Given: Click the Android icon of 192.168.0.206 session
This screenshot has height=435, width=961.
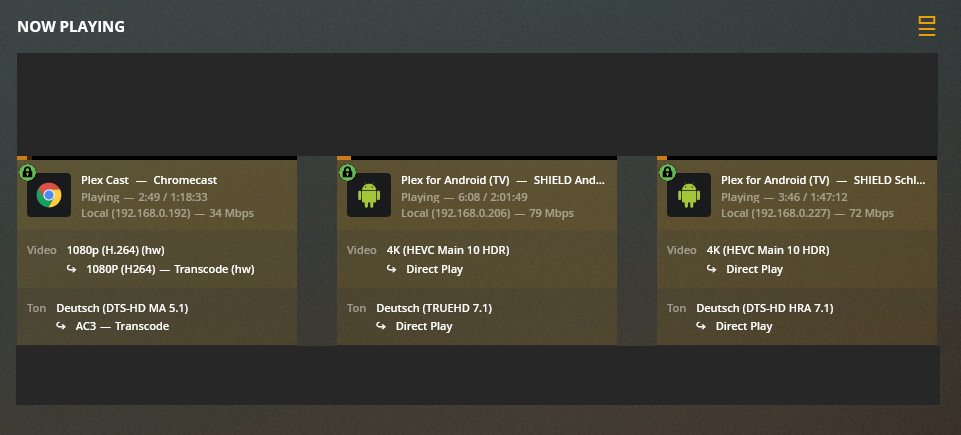Looking at the screenshot, I should 369,195.
